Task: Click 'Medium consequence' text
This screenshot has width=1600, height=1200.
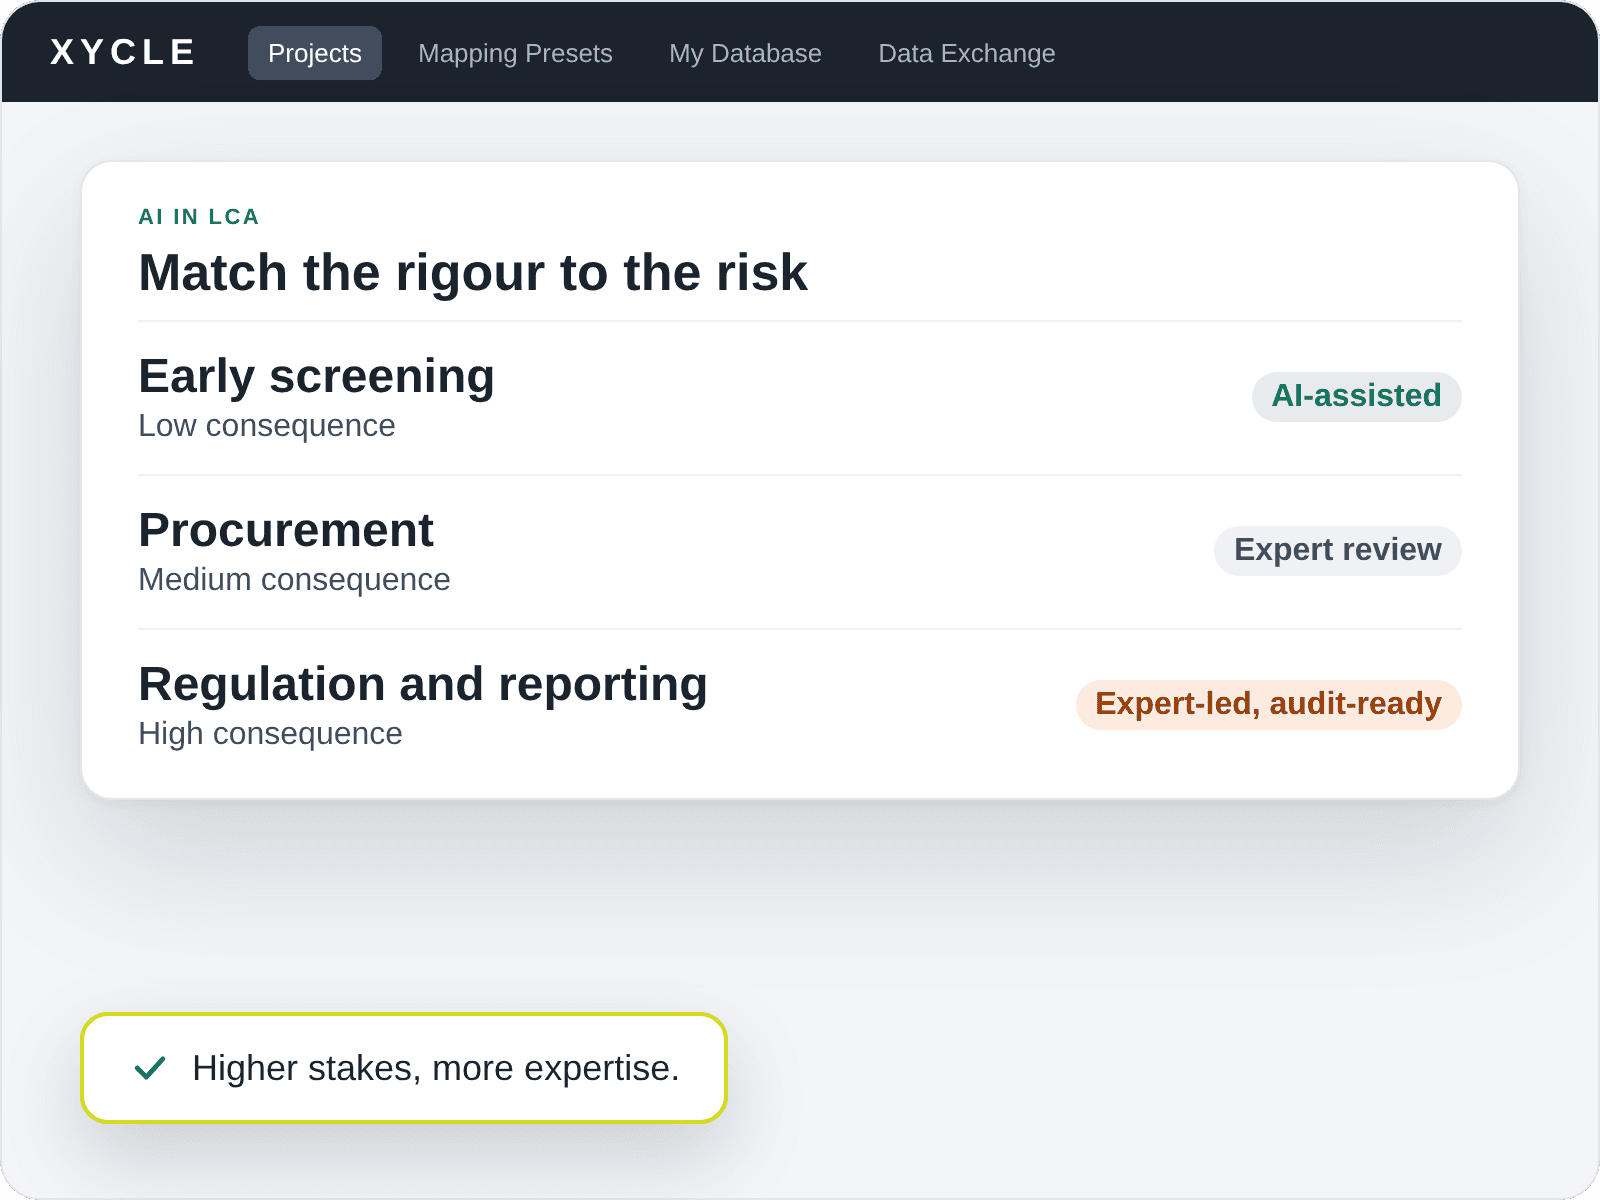Action: [x=294, y=580]
